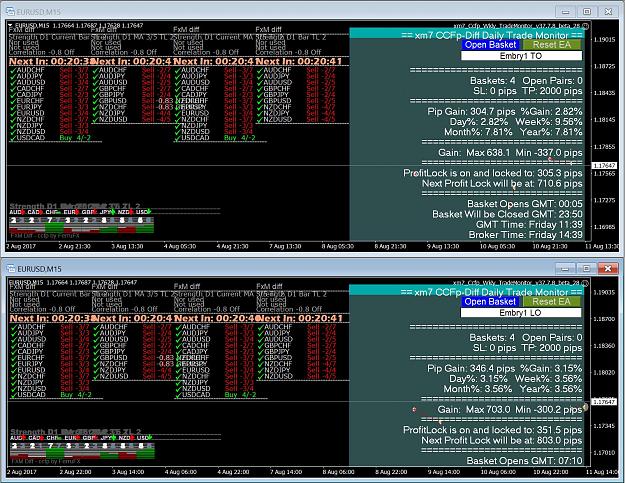Click 'Next In: 00:20:41' countdown in top chart
Screen dimensions: 625x483
tap(299, 62)
